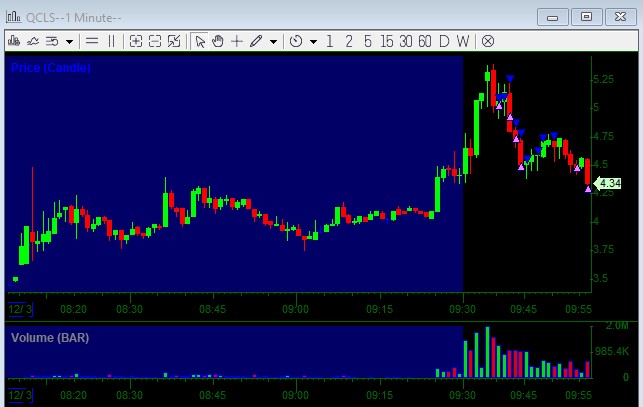Switch chart to 60 minute interval
The height and width of the screenshot is (407, 643).
[x=425, y=41]
